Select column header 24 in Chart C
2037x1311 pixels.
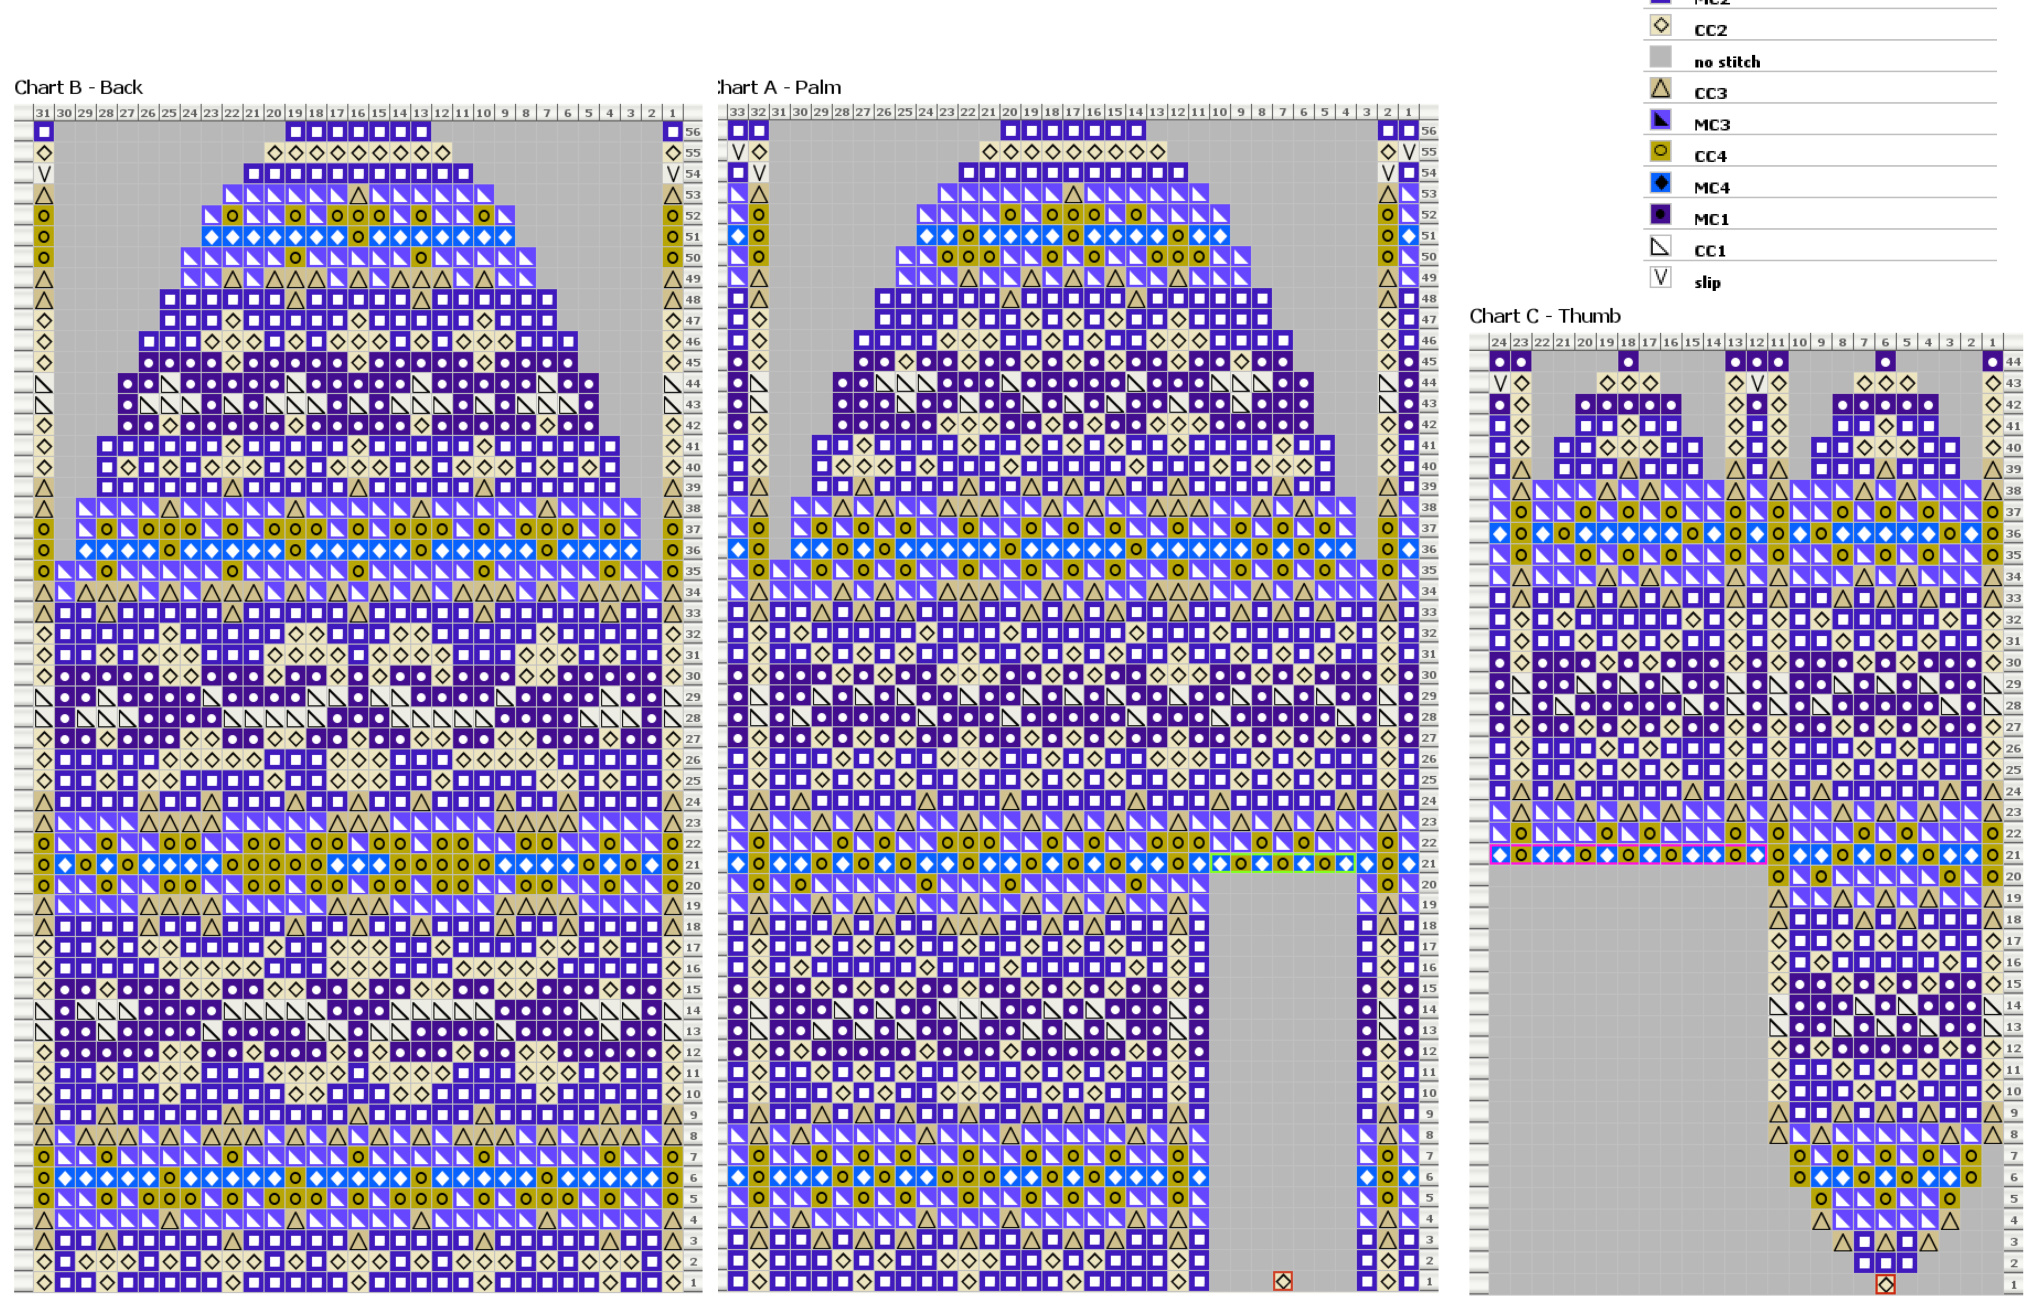(1499, 342)
